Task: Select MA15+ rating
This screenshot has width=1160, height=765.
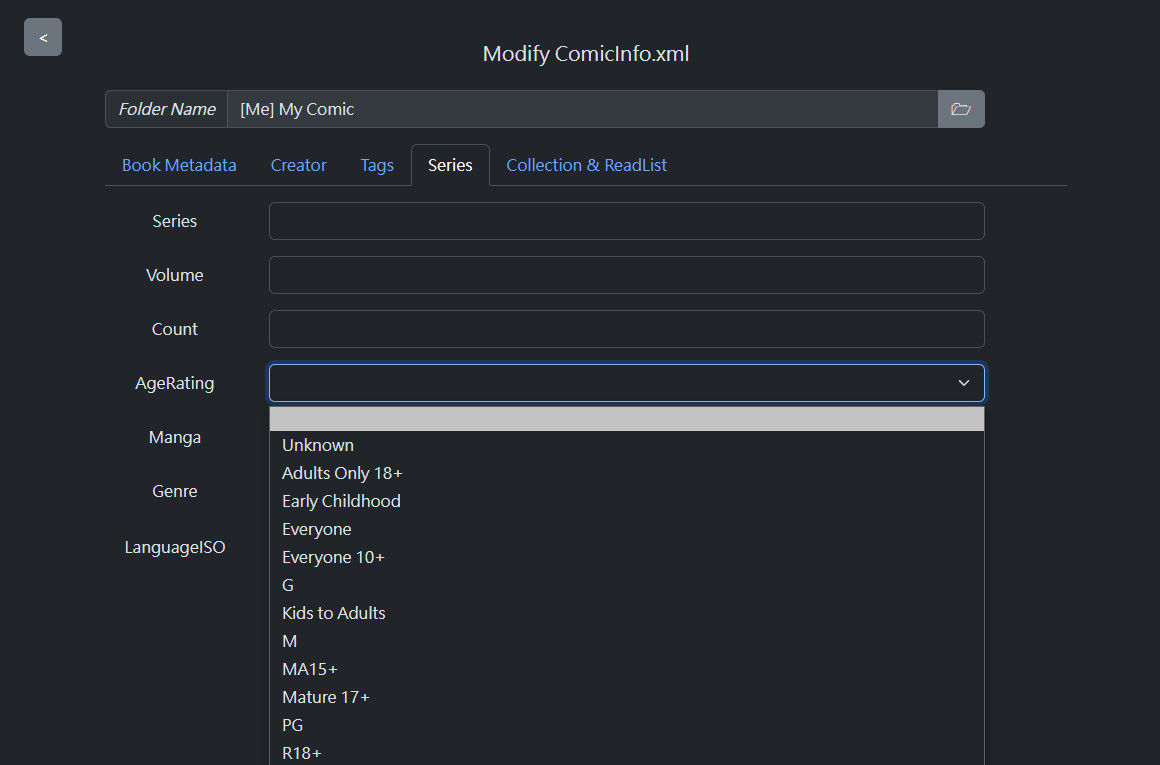Action: pos(627,670)
